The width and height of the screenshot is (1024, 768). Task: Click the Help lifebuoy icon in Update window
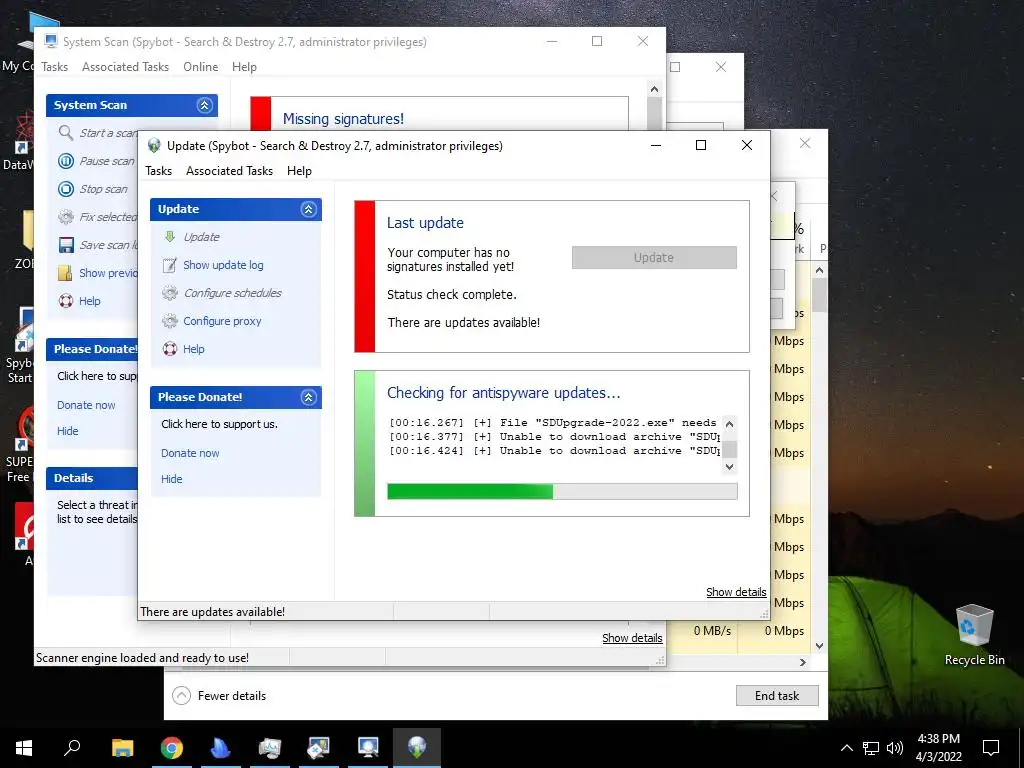click(x=170, y=349)
